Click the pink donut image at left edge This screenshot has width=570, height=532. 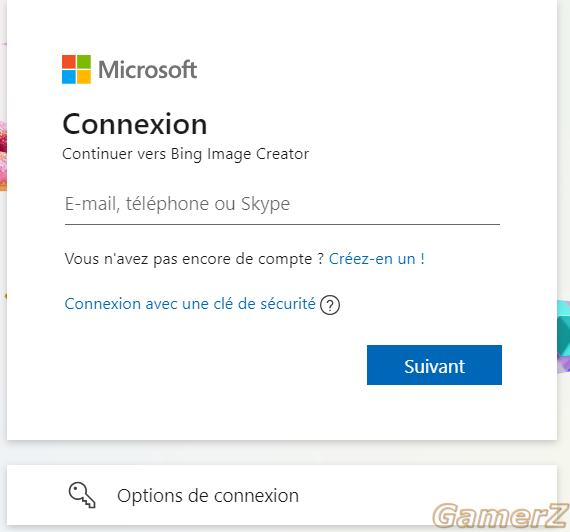click(3, 156)
